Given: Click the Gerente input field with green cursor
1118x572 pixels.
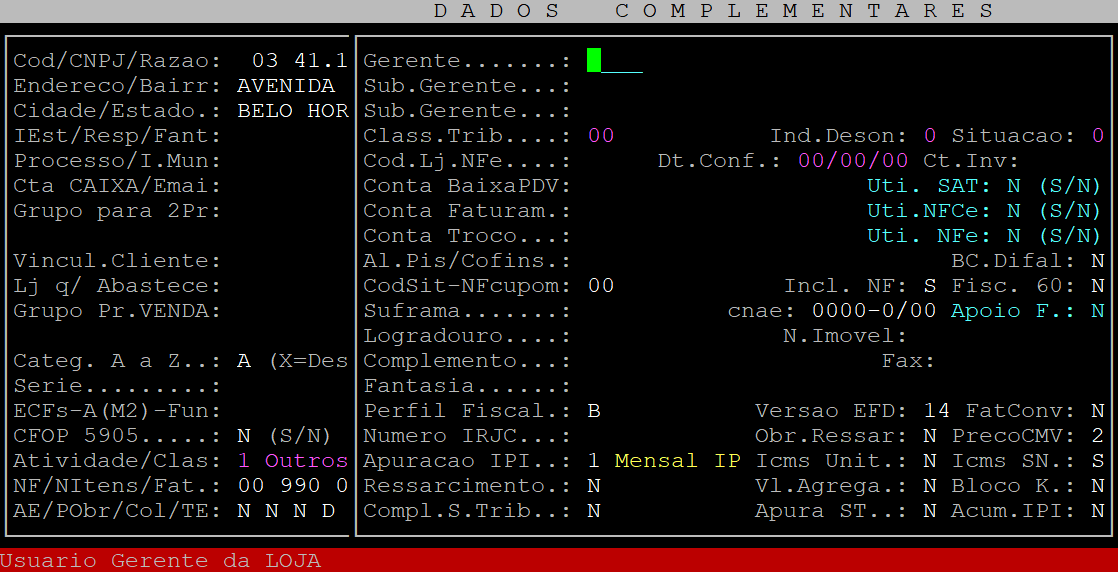Looking at the screenshot, I should [614, 61].
